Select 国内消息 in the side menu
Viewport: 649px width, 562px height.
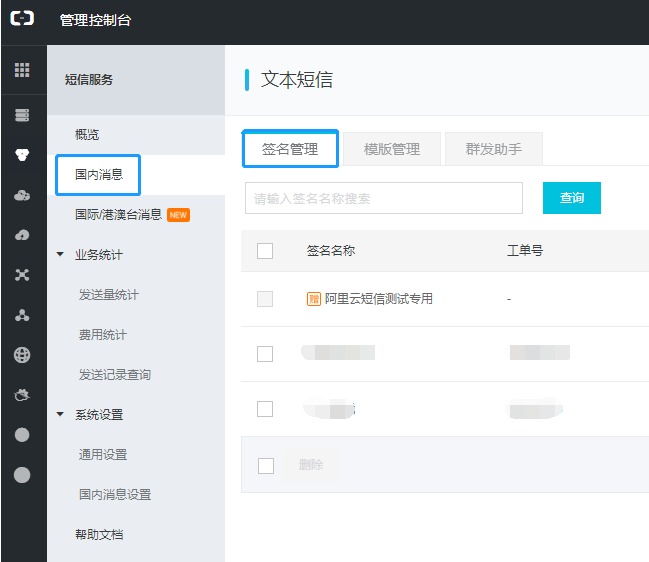pyautogui.click(x=99, y=175)
